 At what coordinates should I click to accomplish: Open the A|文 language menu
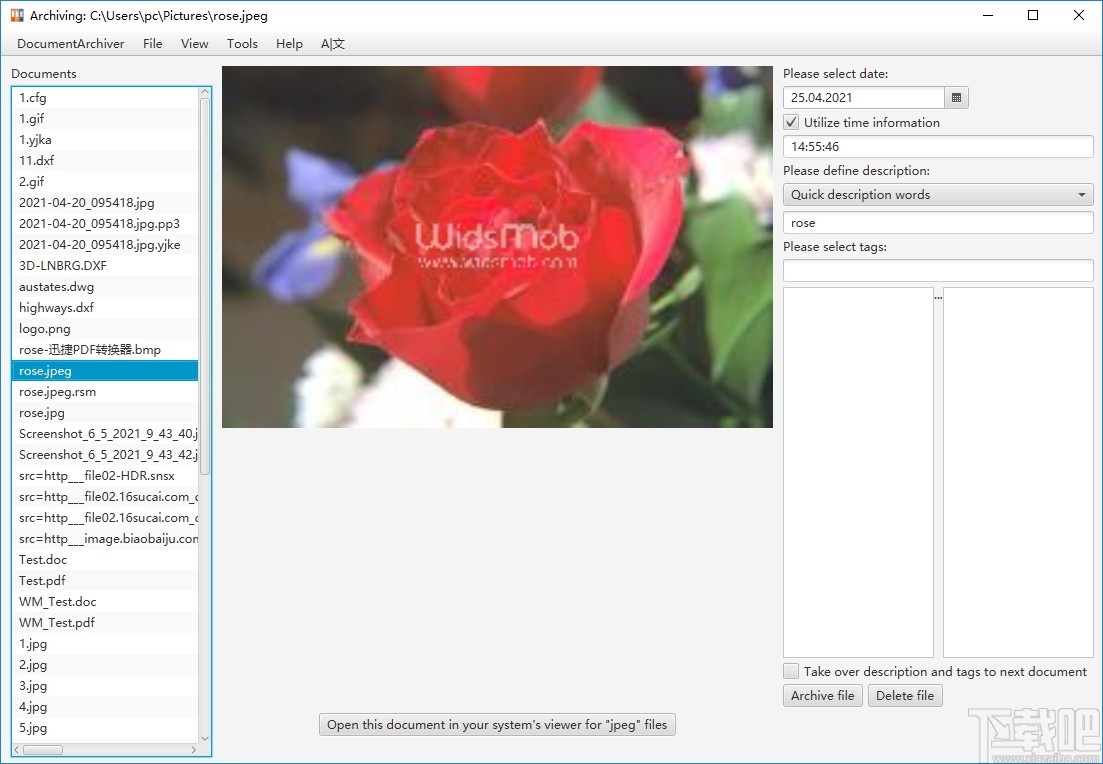coord(333,43)
